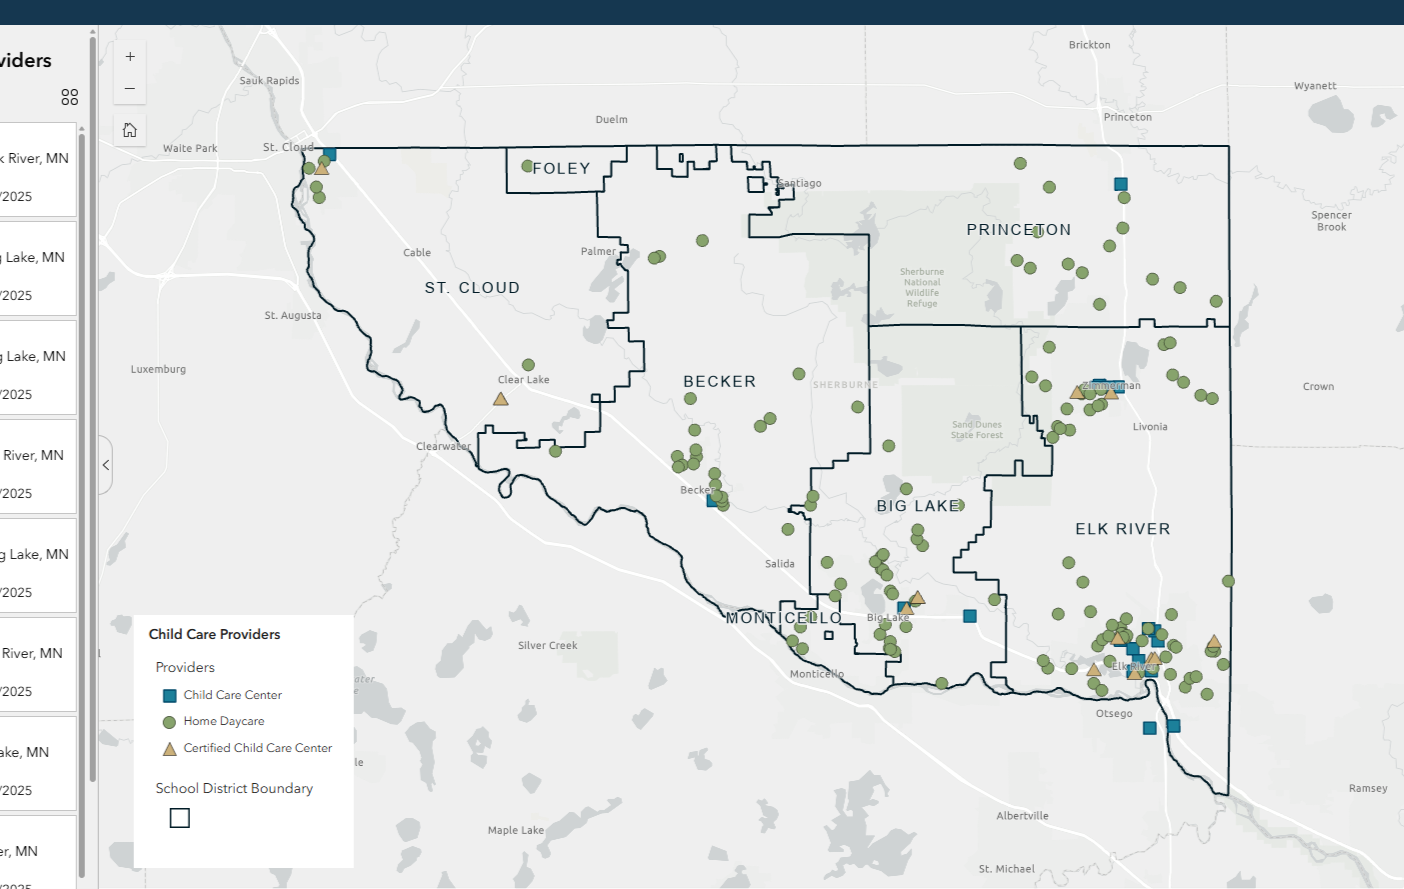Click the Child Care Center square near Becker
This screenshot has width=1404, height=889.
pyautogui.click(x=709, y=499)
